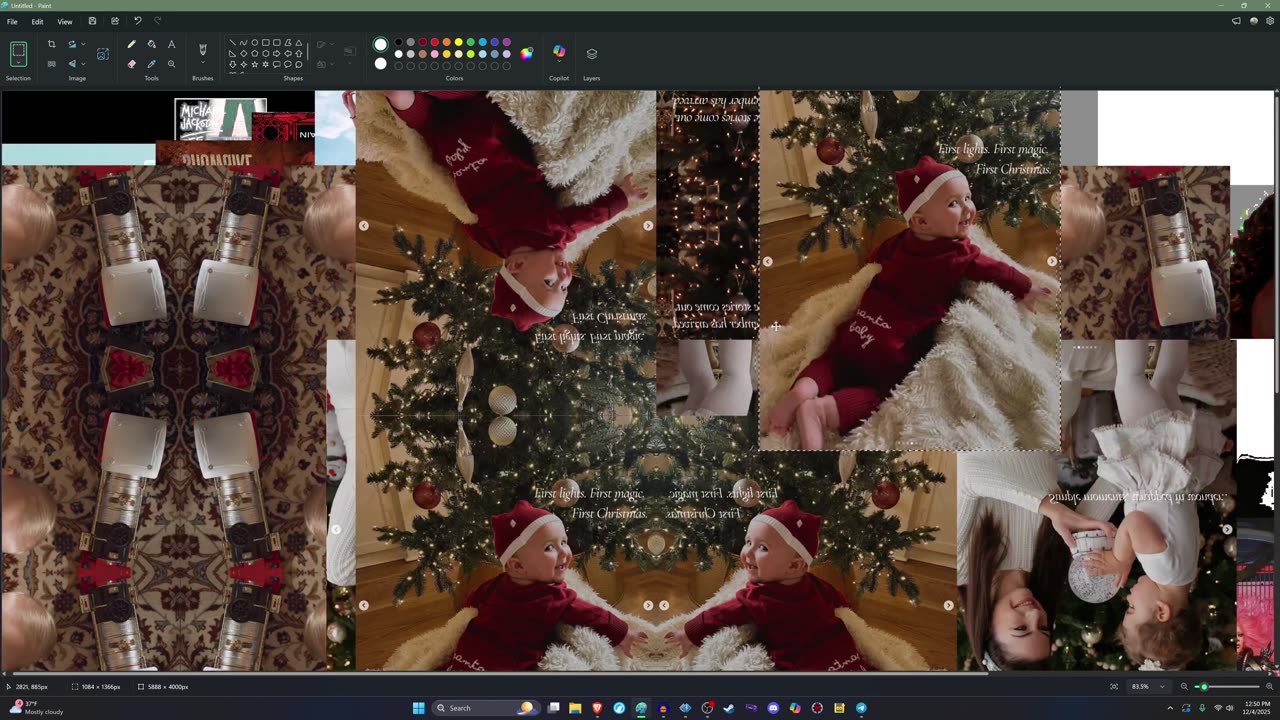Select the Fill bucket tool
The width and height of the screenshot is (1280, 720).
coord(151,44)
